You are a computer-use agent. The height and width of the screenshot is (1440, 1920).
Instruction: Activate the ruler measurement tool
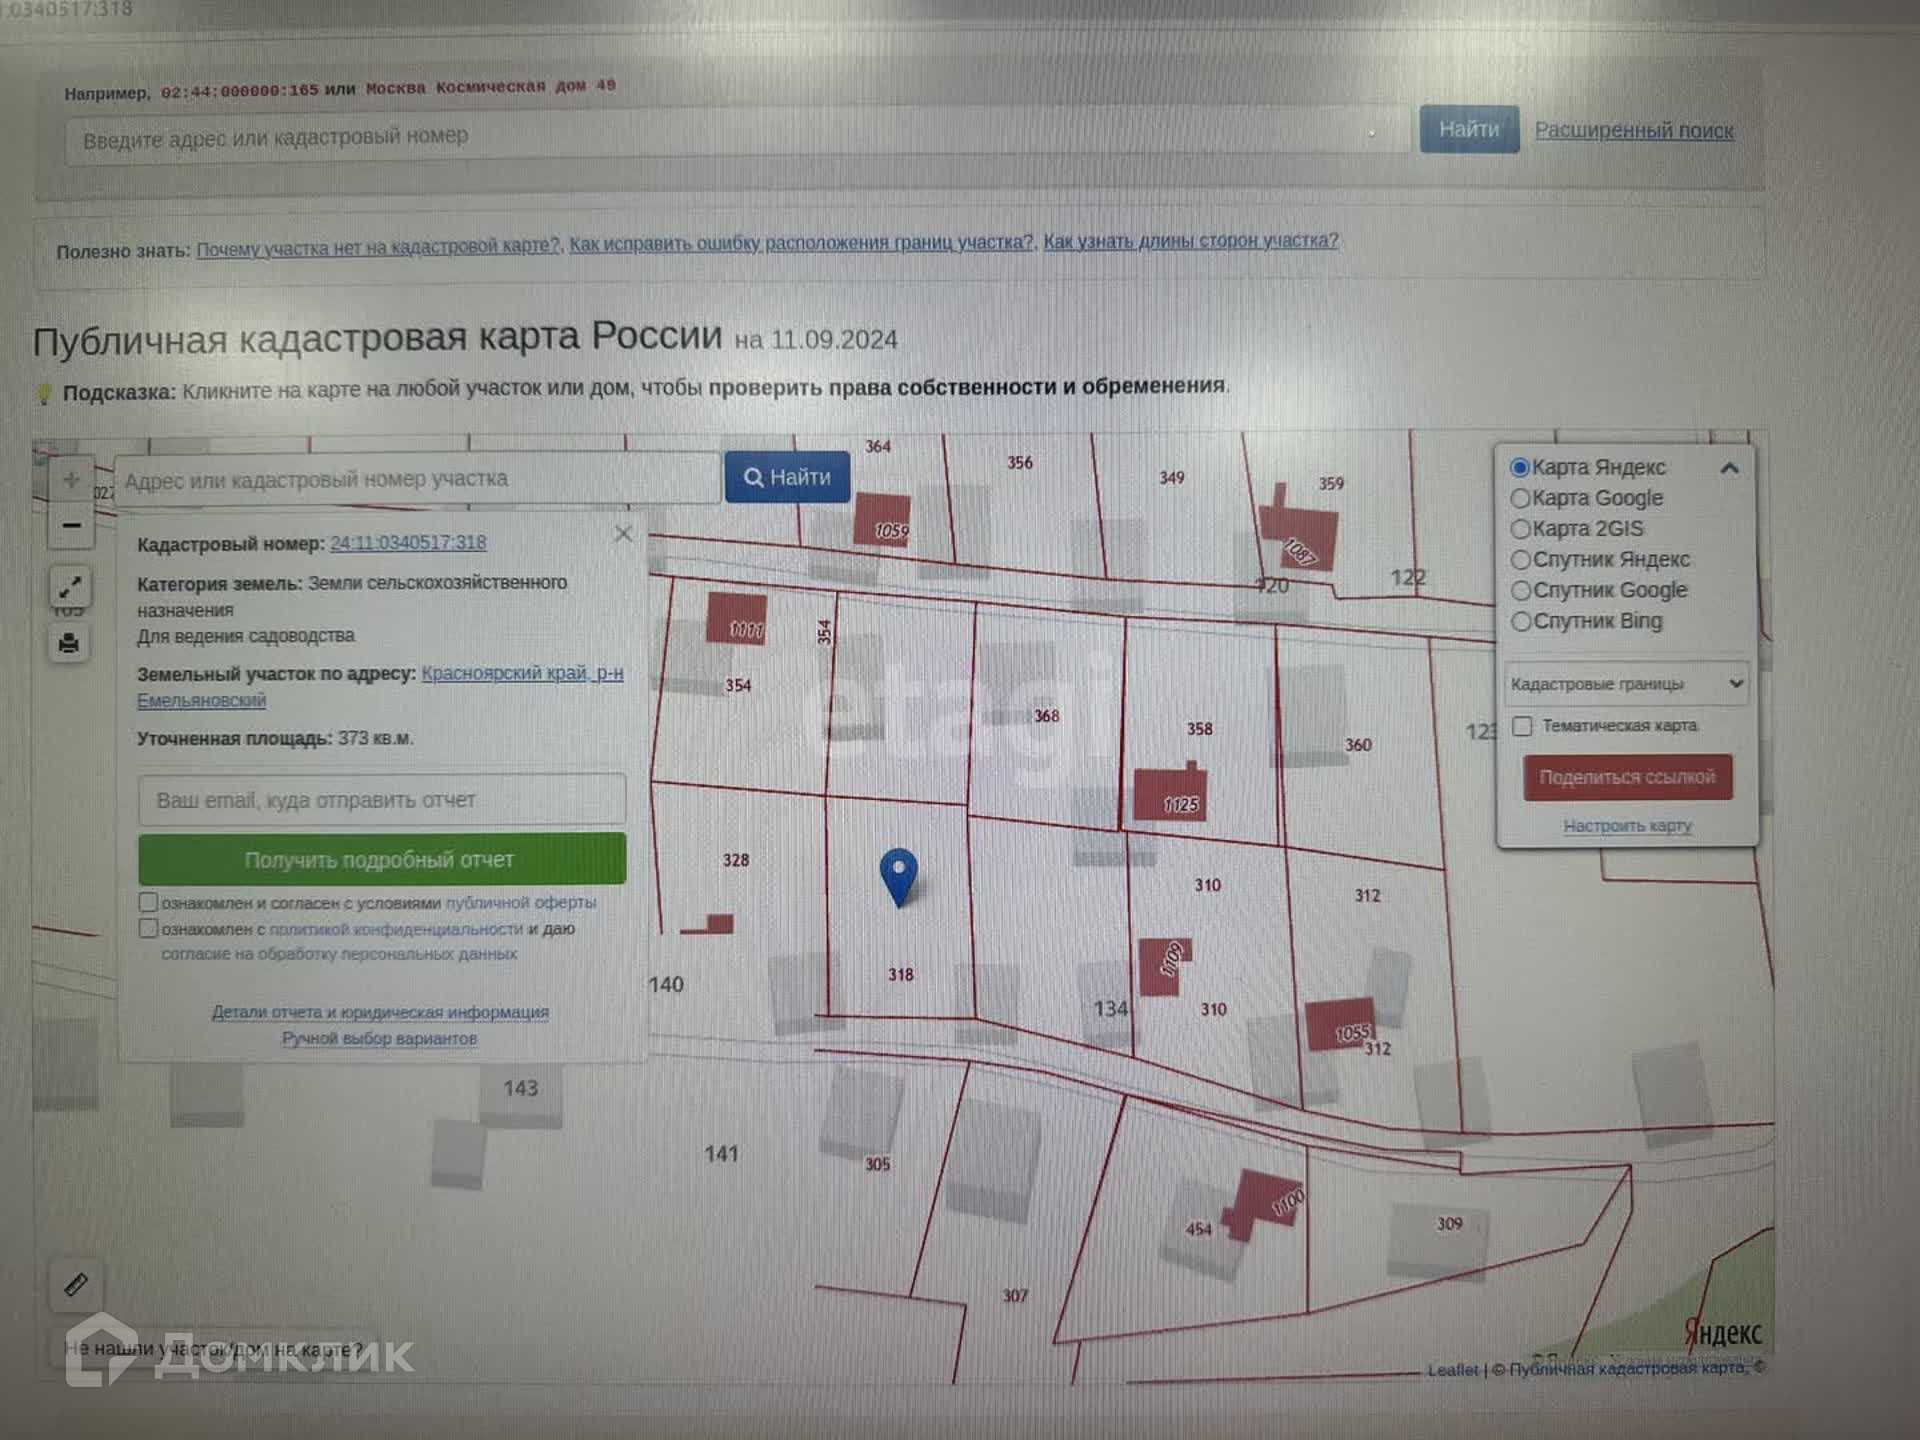point(76,1284)
